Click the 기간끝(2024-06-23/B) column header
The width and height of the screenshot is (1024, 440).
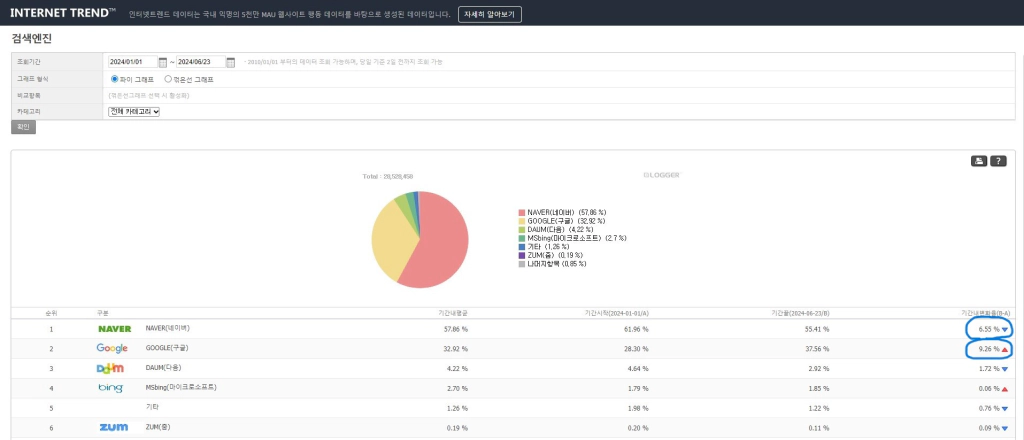800,313
